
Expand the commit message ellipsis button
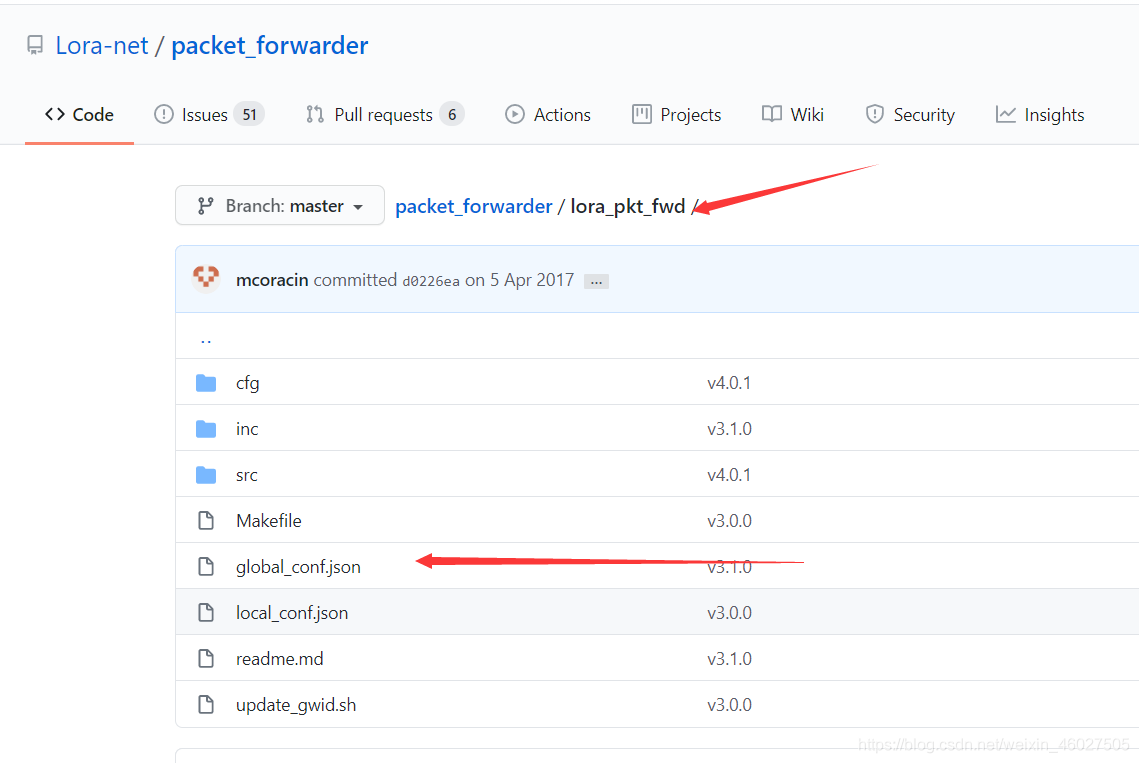(596, 281)
